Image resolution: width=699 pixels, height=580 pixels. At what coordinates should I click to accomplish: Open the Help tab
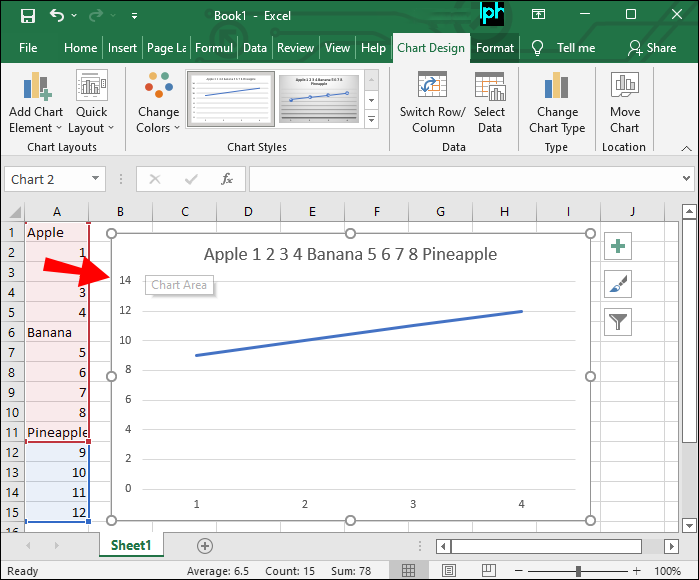tap(373, 48)
